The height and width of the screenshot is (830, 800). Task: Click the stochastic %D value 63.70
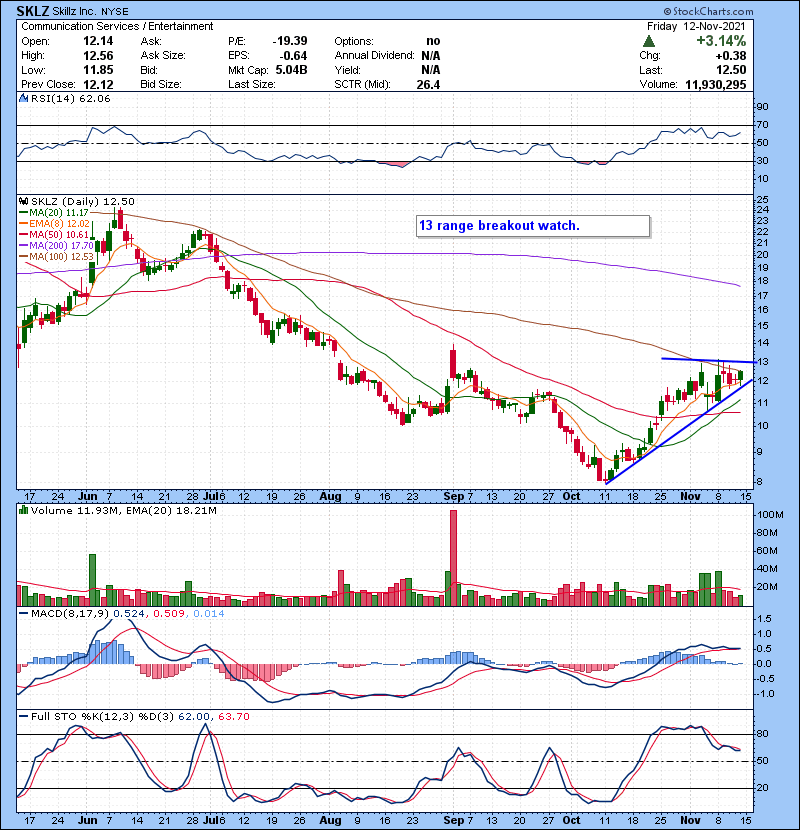(x=233, y=717)
